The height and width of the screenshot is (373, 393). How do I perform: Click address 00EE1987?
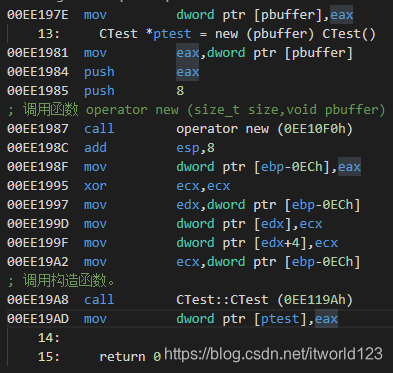[38, 129]
